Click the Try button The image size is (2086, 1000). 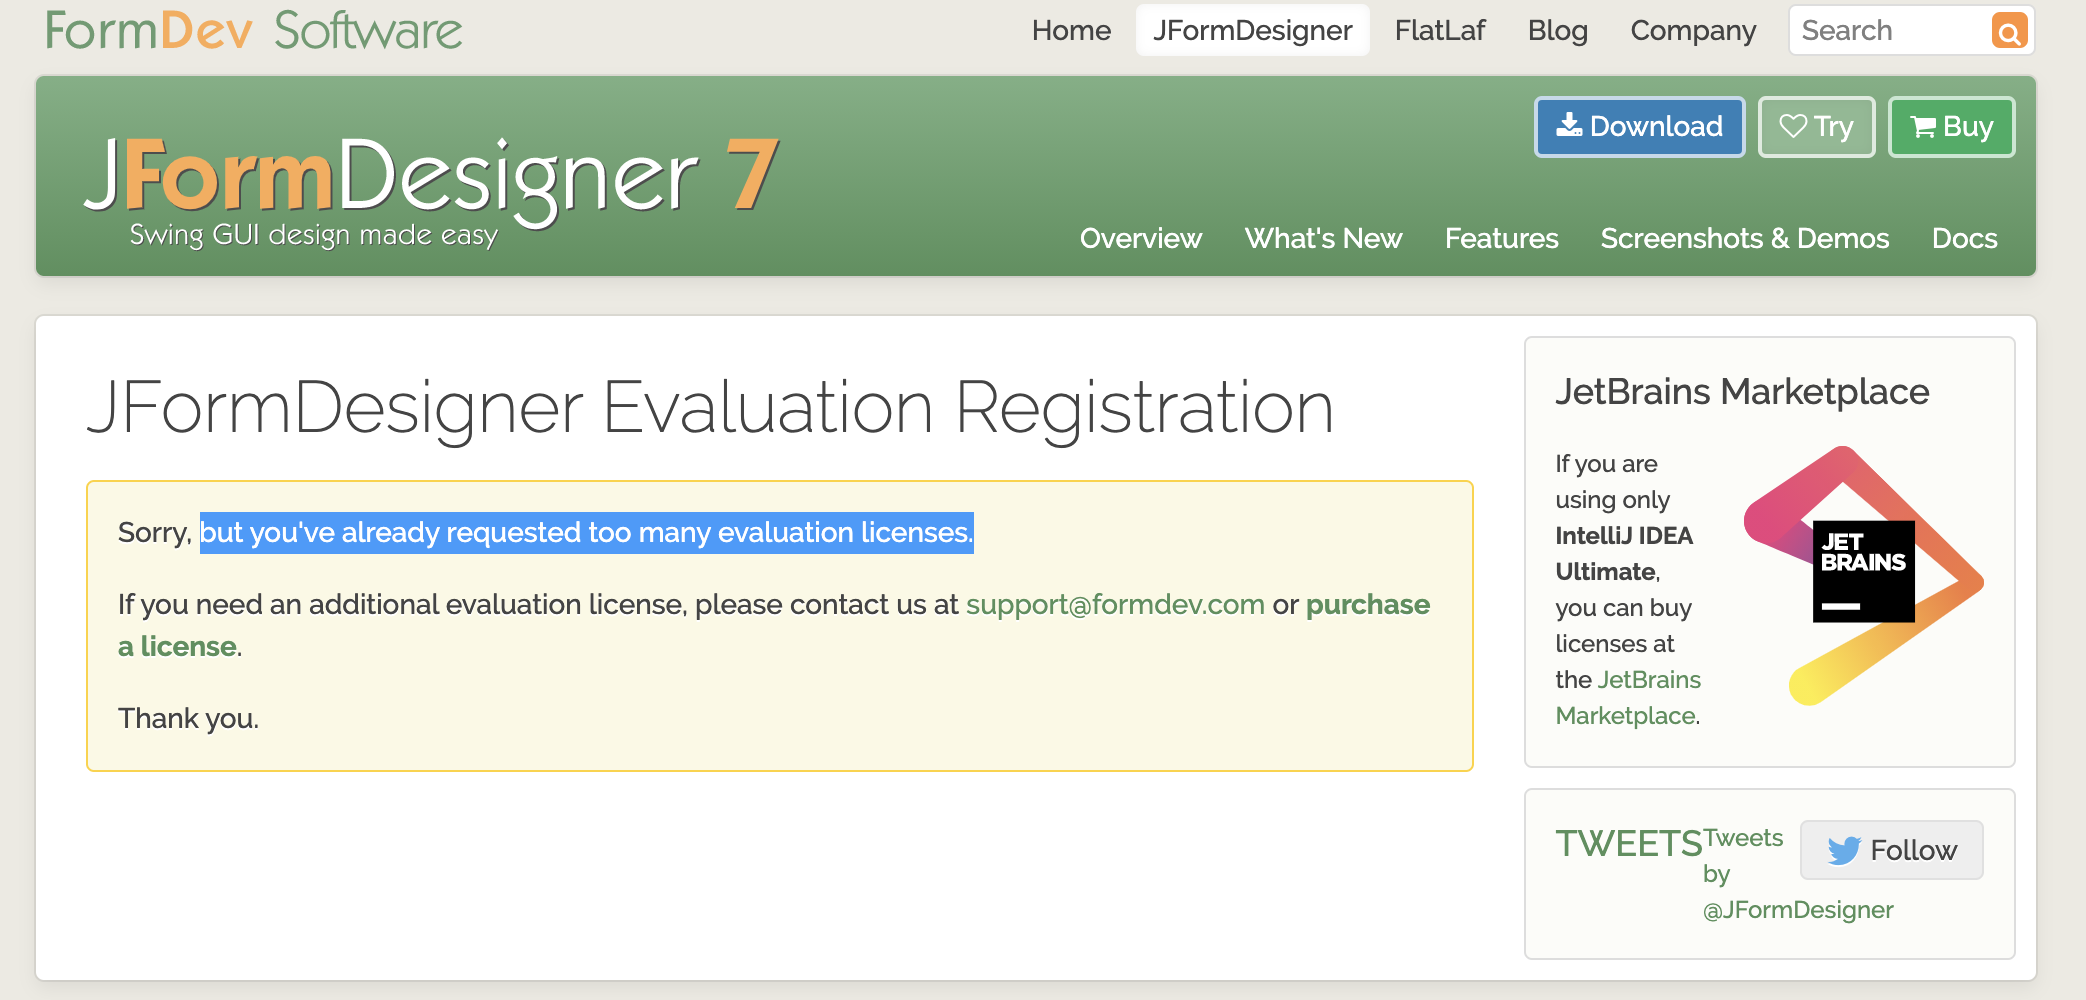point(1816,127)
